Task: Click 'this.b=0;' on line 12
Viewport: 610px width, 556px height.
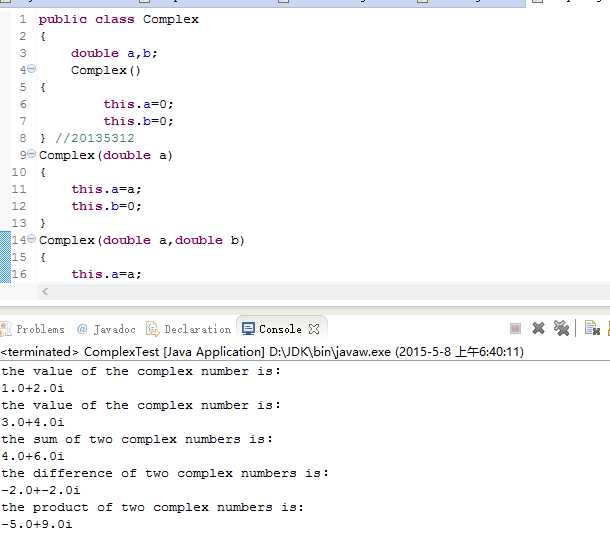Action: [x=107, y=206]
